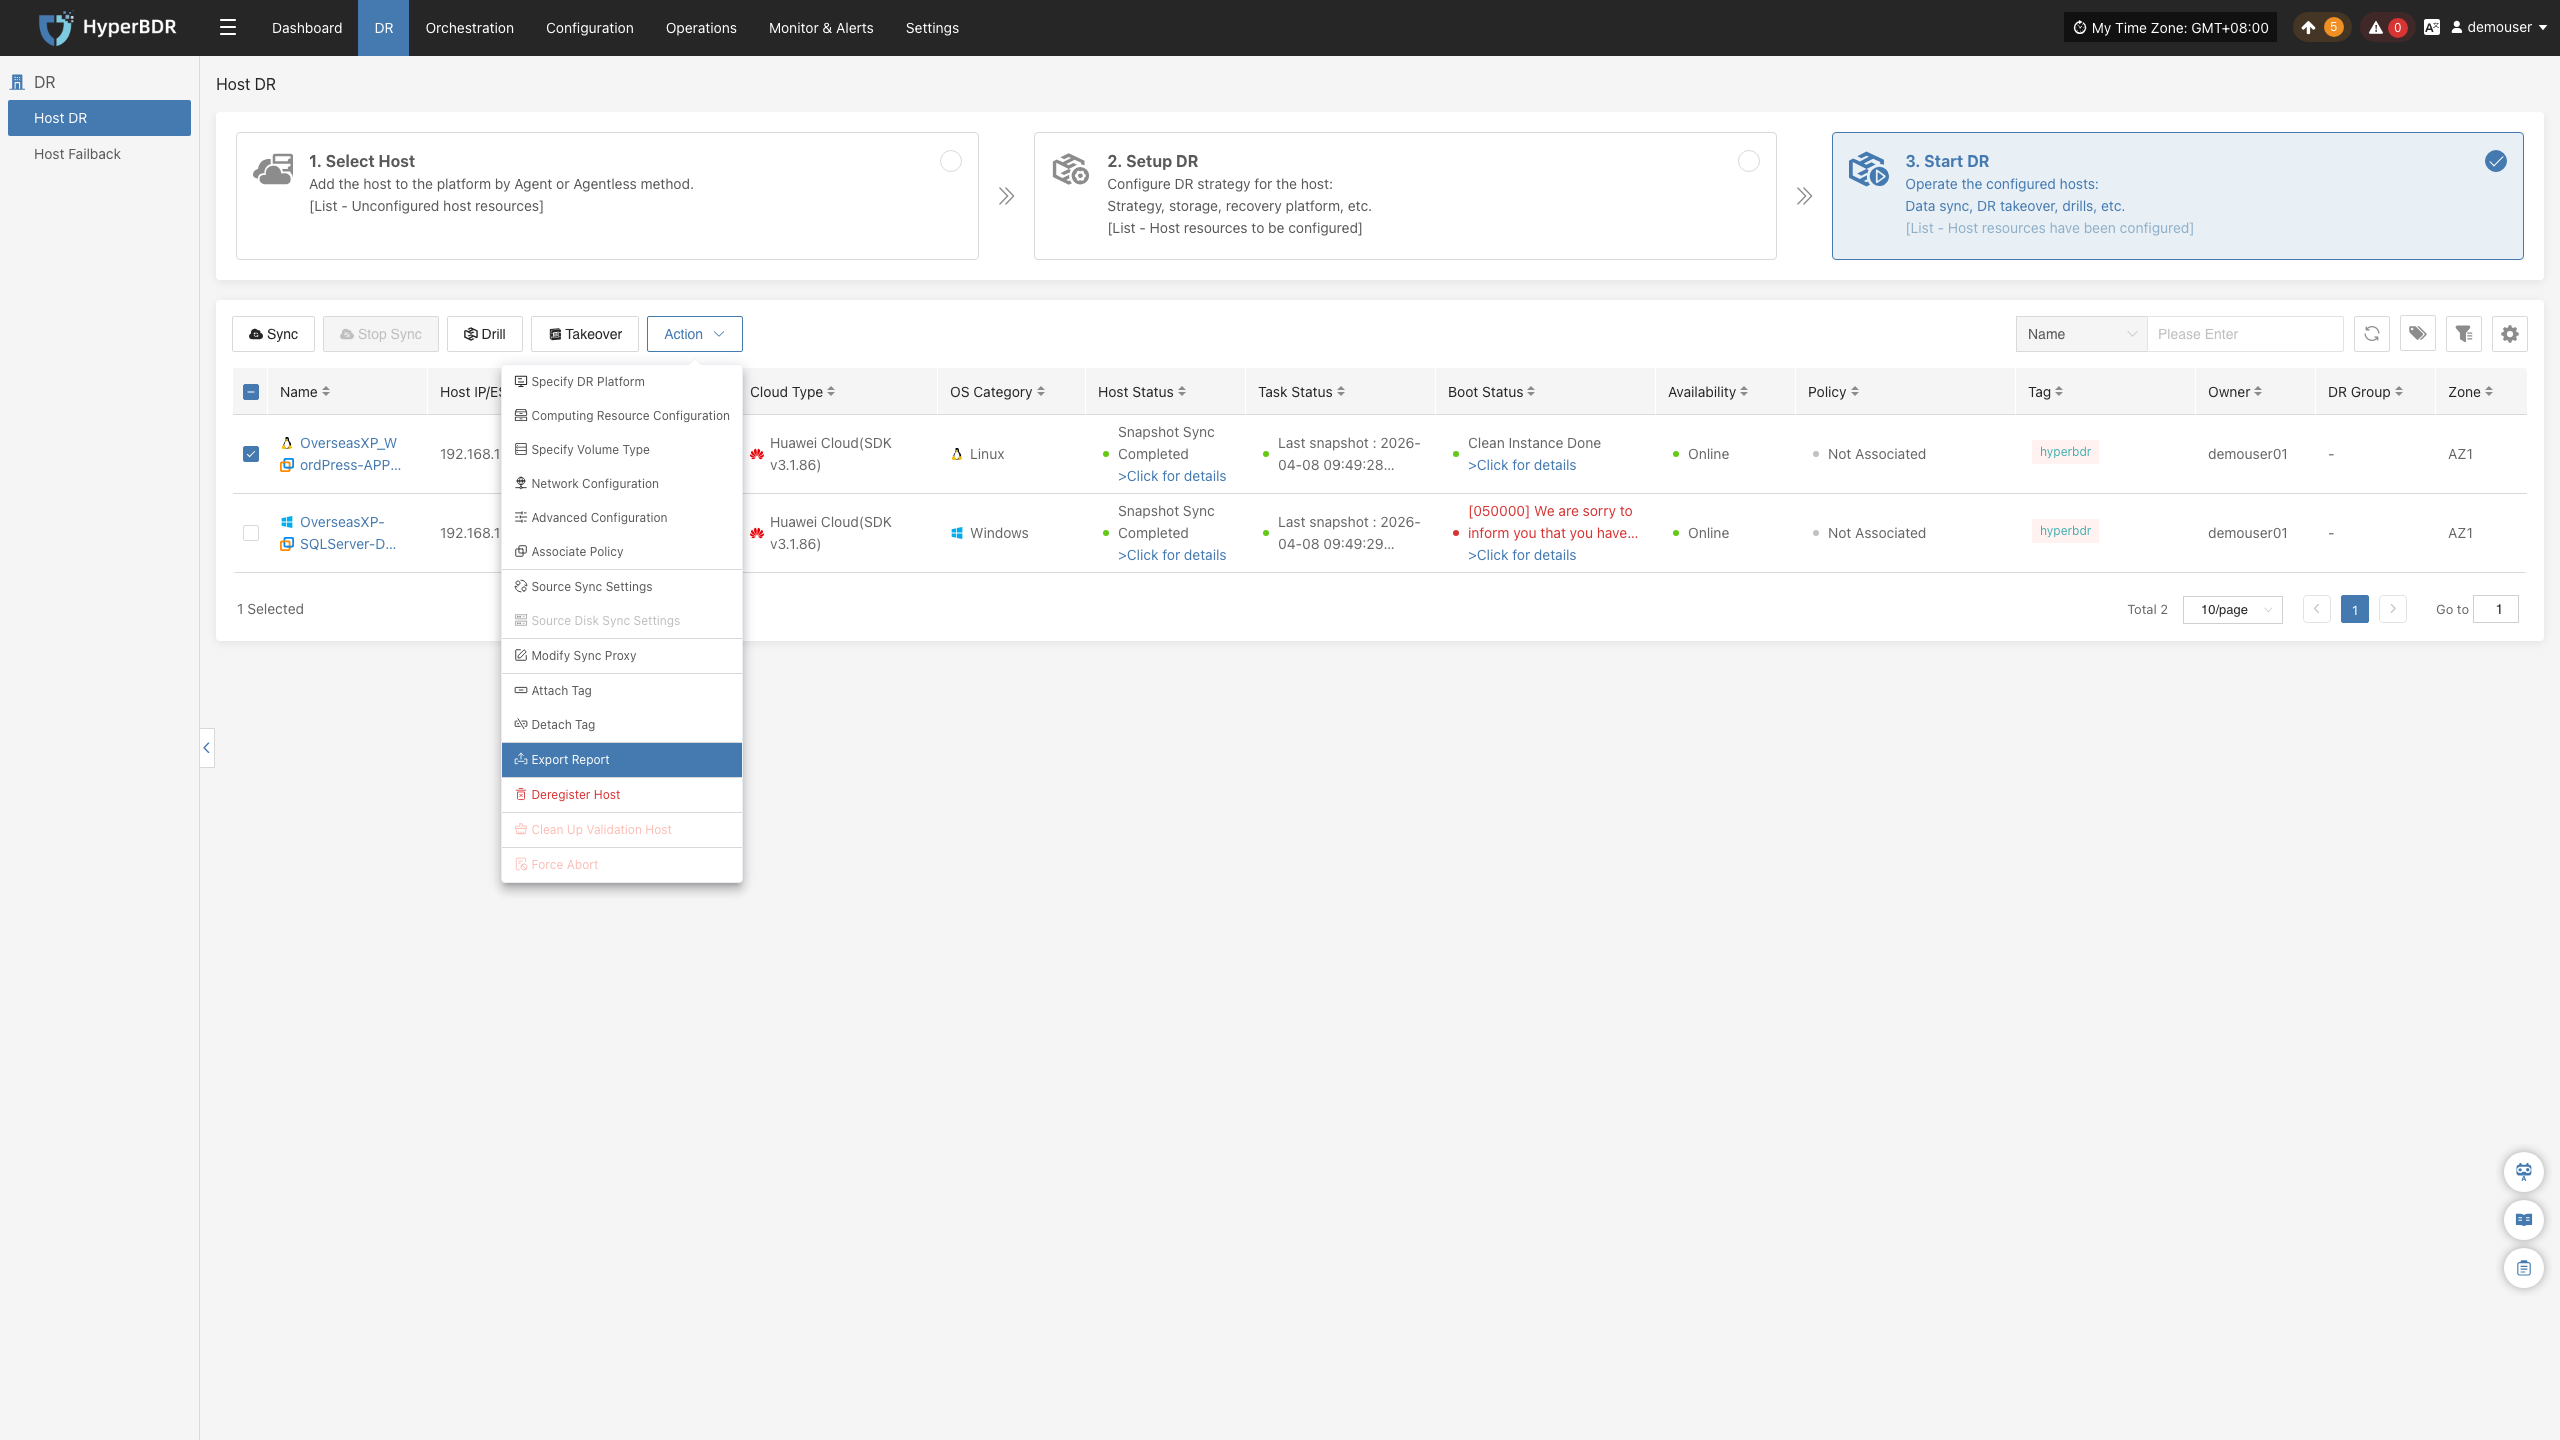Open table column settings gear icon

coord(2509,334)
